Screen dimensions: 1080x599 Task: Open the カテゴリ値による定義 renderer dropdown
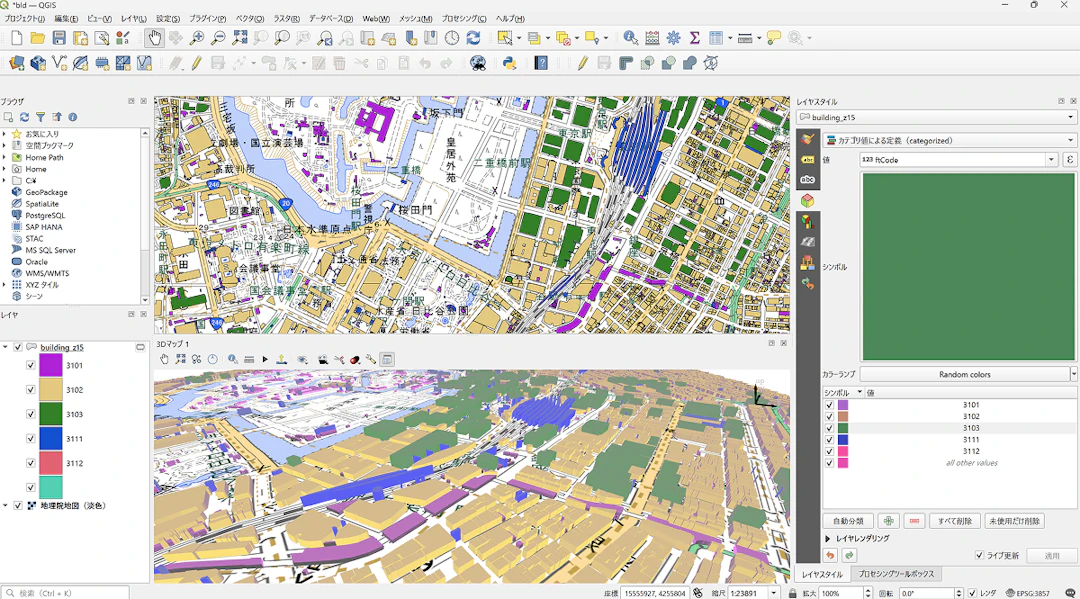[949, 140]
